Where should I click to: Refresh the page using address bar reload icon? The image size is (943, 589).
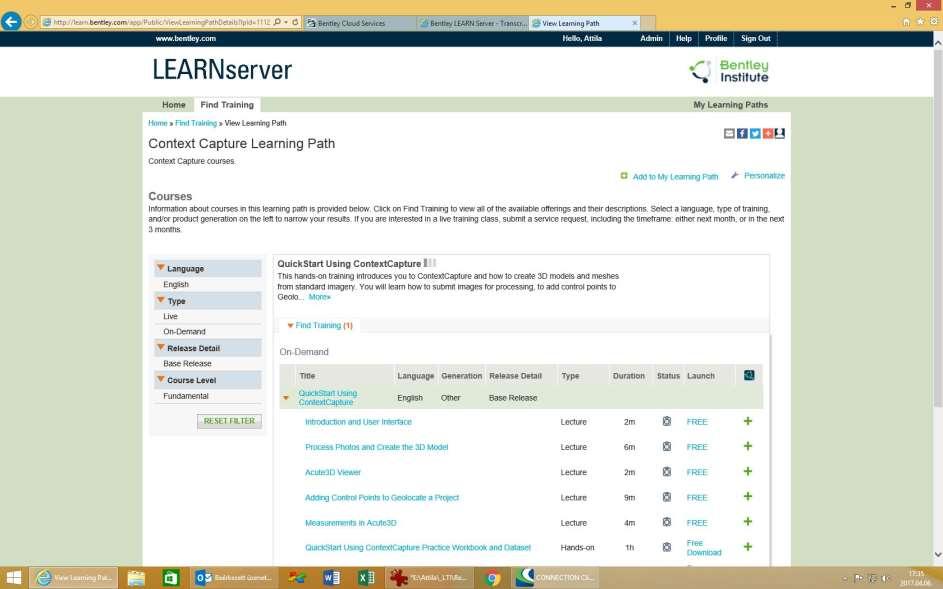pyautogui.click(x=295, y=22)
